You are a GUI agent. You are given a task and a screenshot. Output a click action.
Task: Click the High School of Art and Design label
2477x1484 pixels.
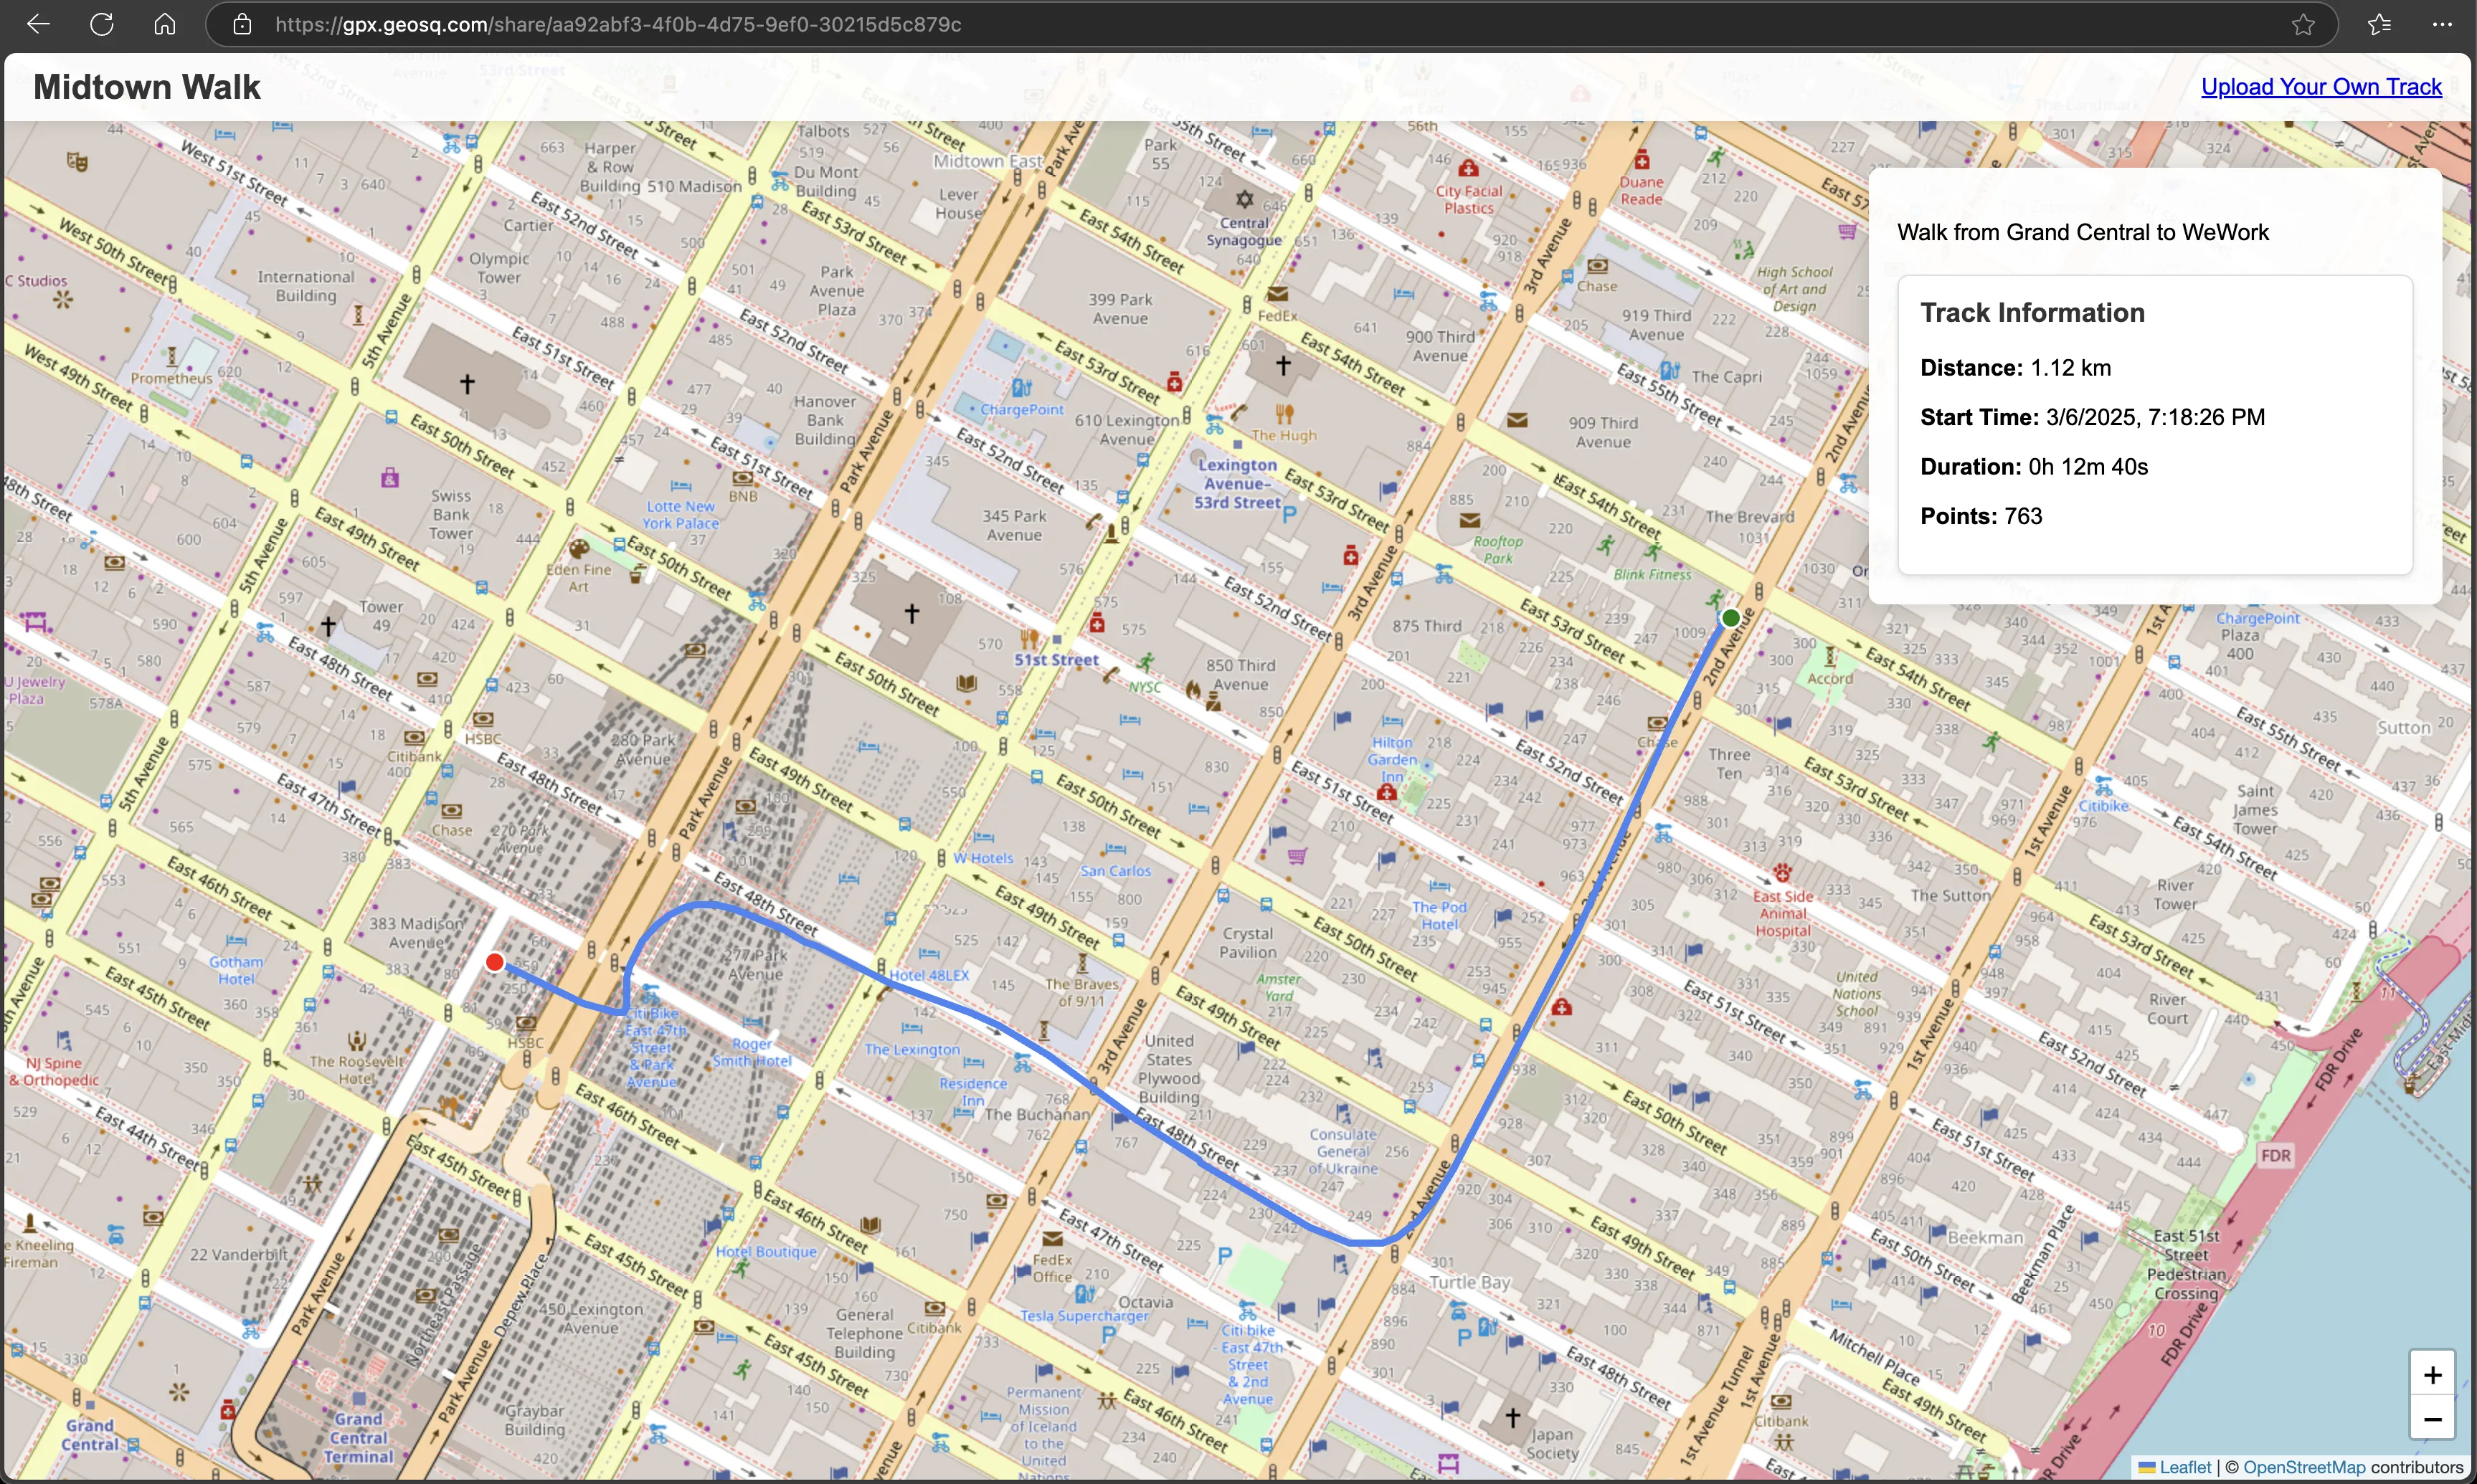pyautogui.click(x=1794, y=289)
